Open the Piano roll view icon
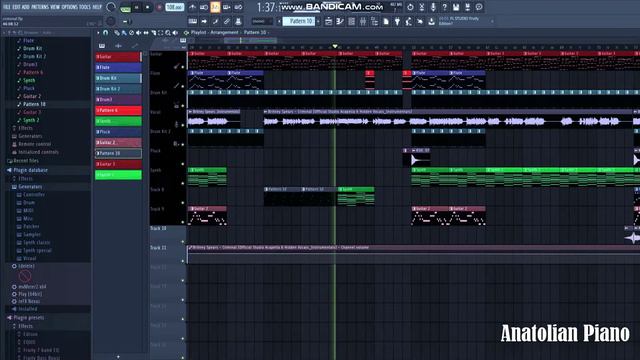 coord(340,21)
